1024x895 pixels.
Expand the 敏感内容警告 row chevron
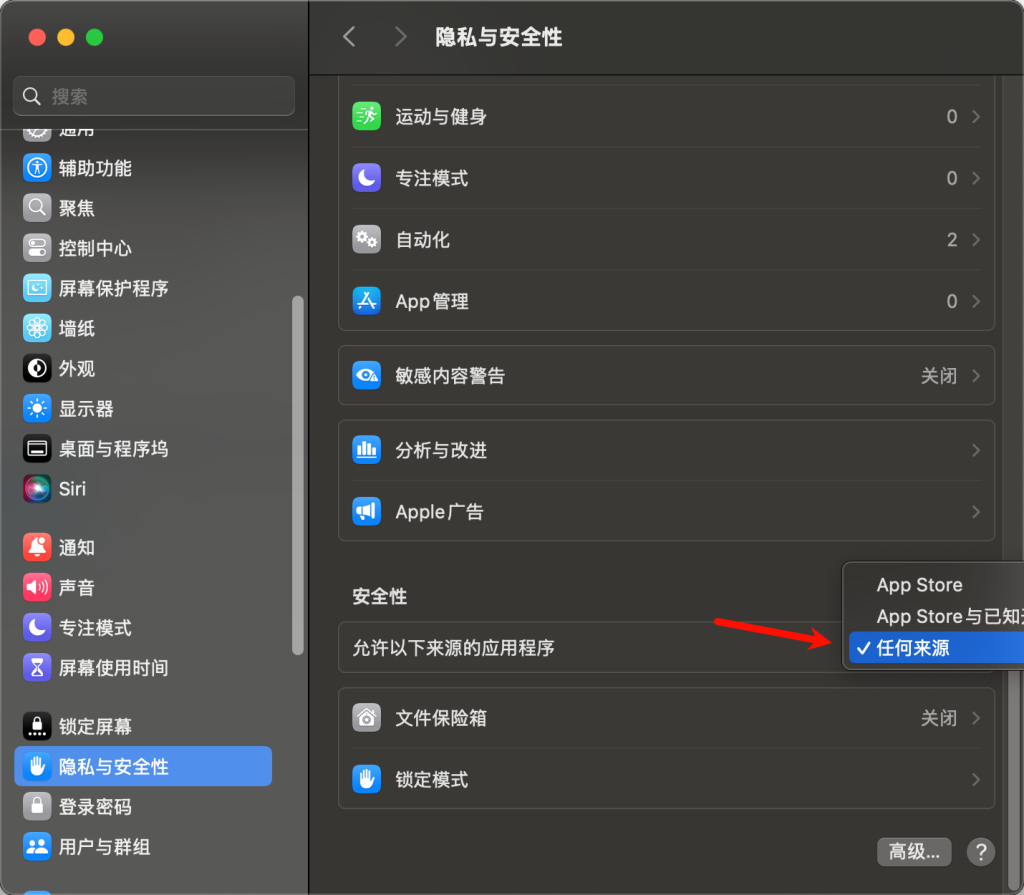pos(975,376)
